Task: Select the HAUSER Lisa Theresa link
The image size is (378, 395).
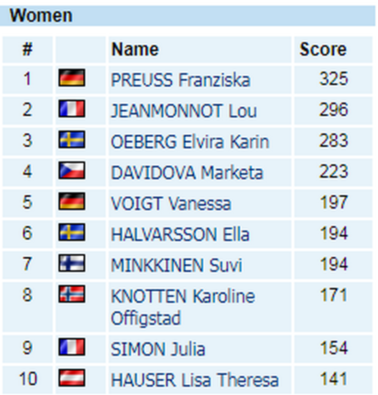Action: (194, 380)
